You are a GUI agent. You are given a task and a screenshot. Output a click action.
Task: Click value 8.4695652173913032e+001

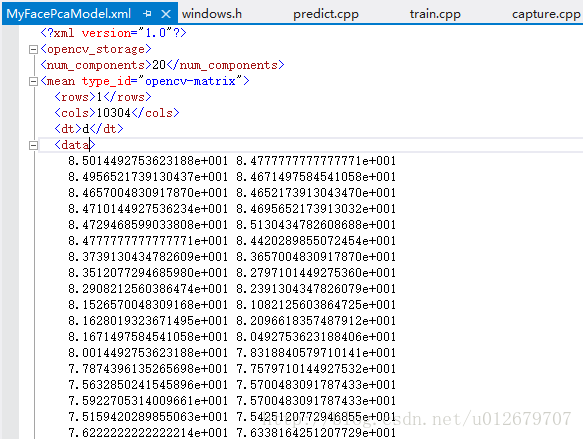(x=316, y=209)
